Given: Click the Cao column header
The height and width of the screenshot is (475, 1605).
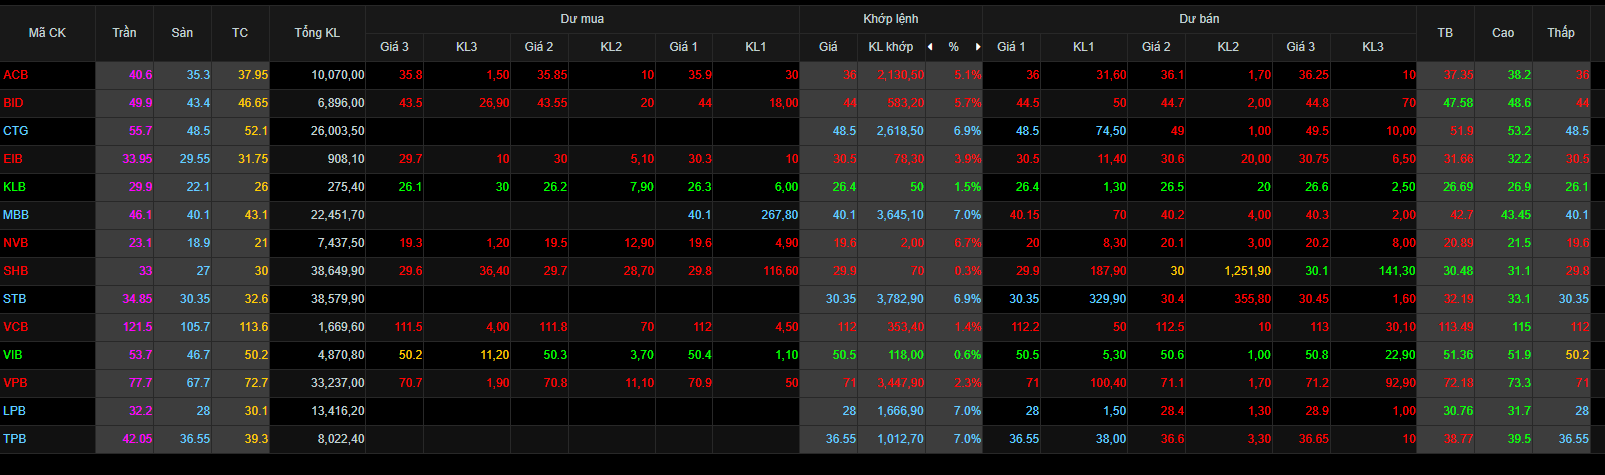Looking at the screenshot, I should pyautogui.click(x=1503, y=33).
